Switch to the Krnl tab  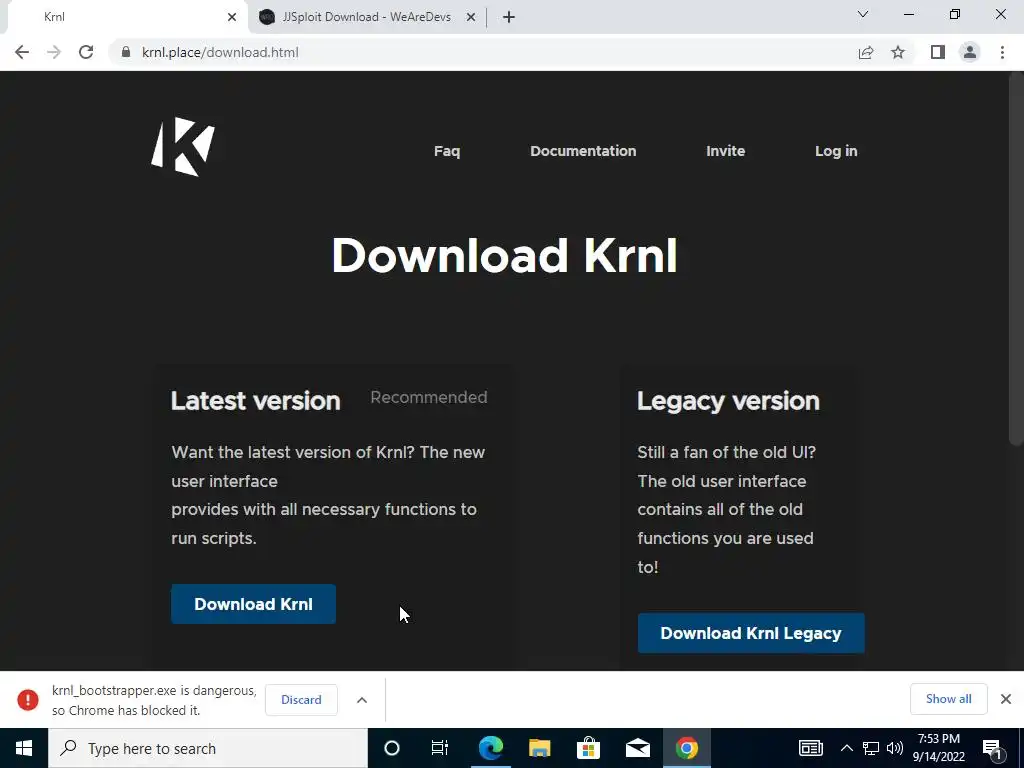(x=124, y=17)
